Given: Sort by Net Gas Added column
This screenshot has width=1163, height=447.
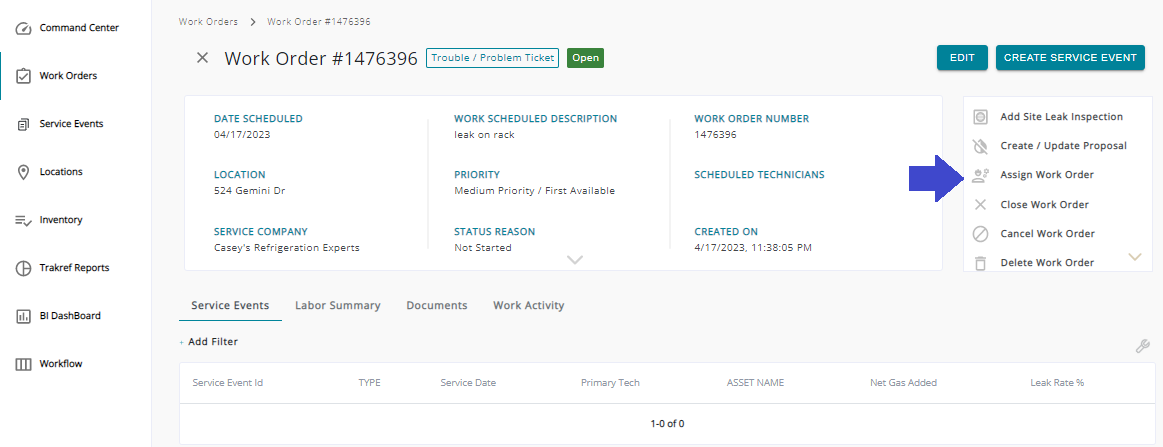Looking at the screenshot, I should (x=903, y=383).
